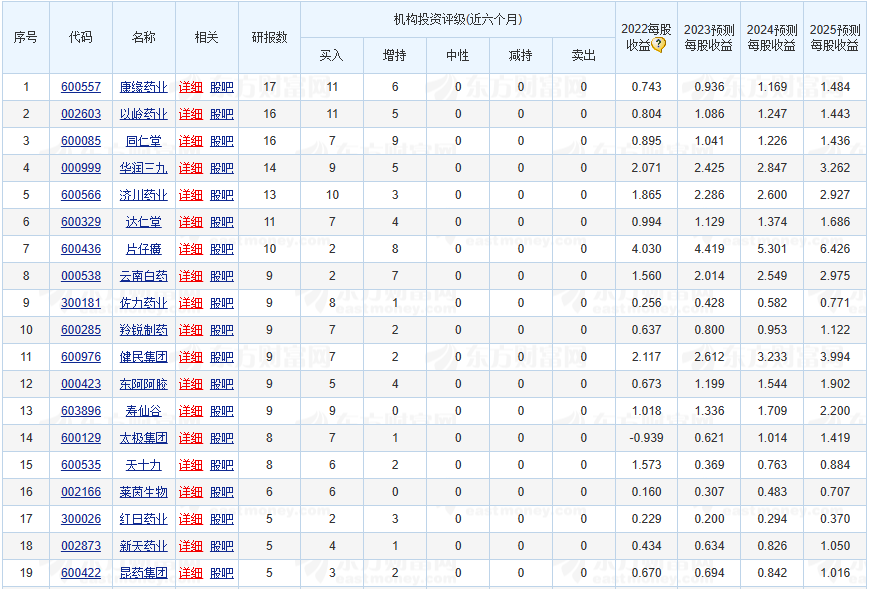The width and height of the screenshot is (871, 589).
Task: Open stock code 600329 link
Action: pyautogui.click(x=81, y=222)
